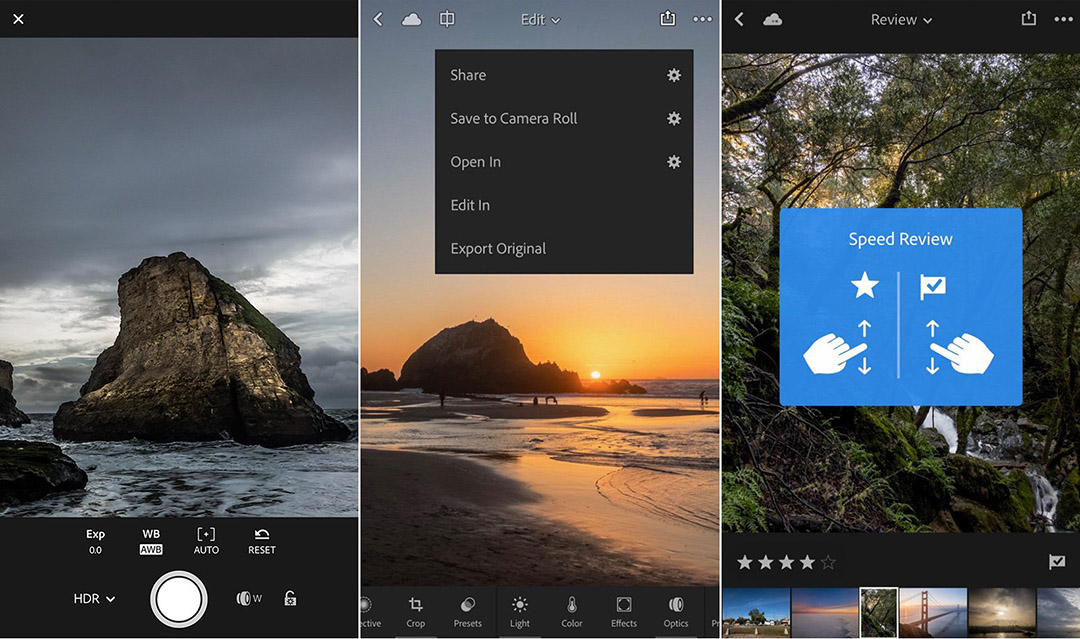Toggle Auto White Balance in camera controls

150,540
